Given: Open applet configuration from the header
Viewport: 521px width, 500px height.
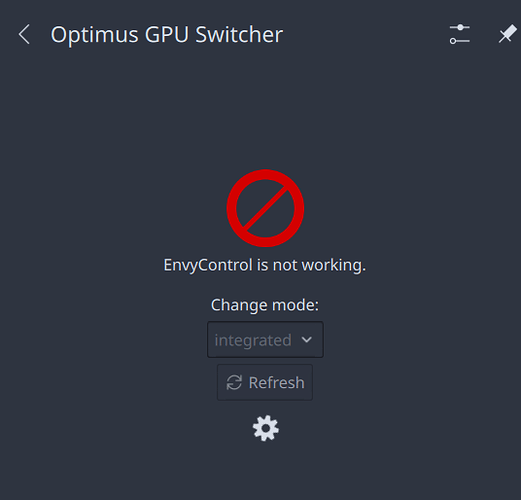Looking at the screenshot, I should (460, 34).
